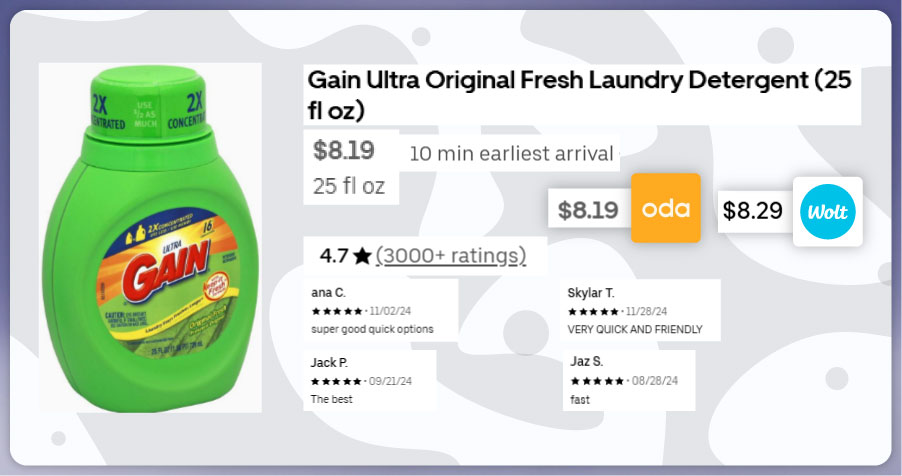902x476 pixels.
Task: Click reviewer name Skylar T.
Action: point(591,292)
